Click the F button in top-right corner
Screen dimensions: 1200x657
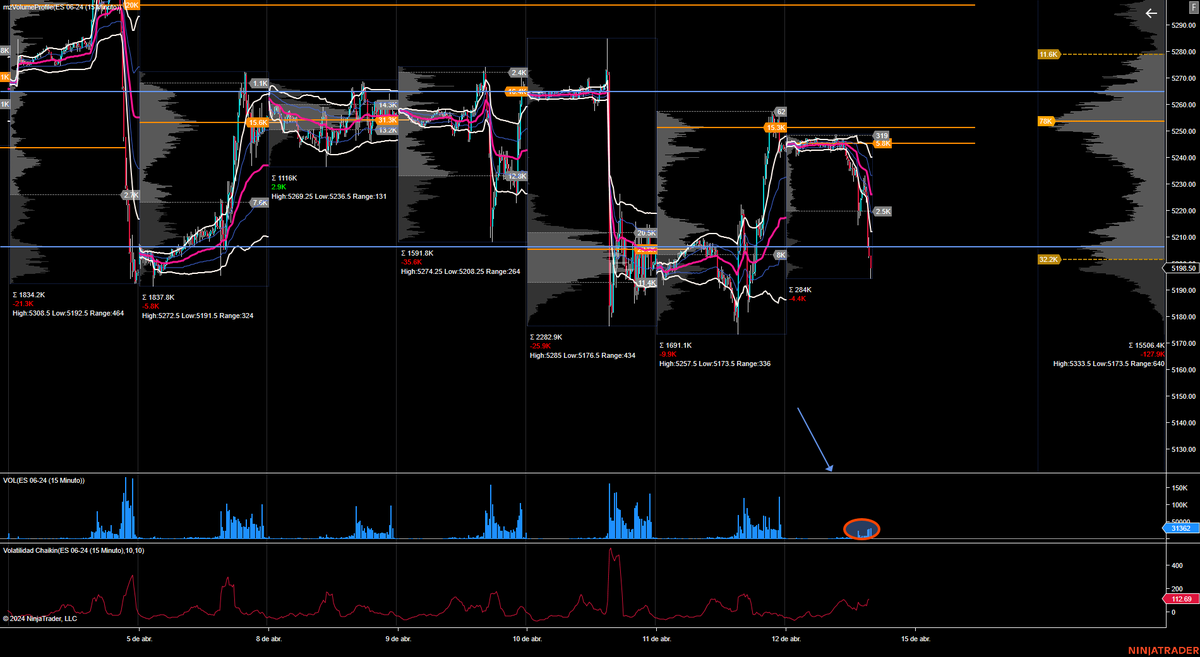pos(1192,7)
